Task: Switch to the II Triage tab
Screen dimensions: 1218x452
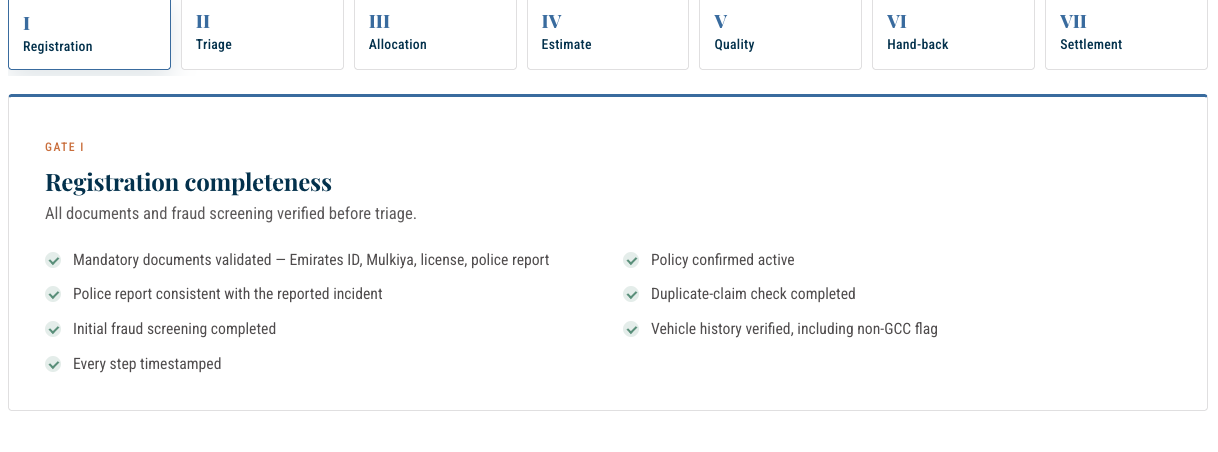Action: (262, 34)
